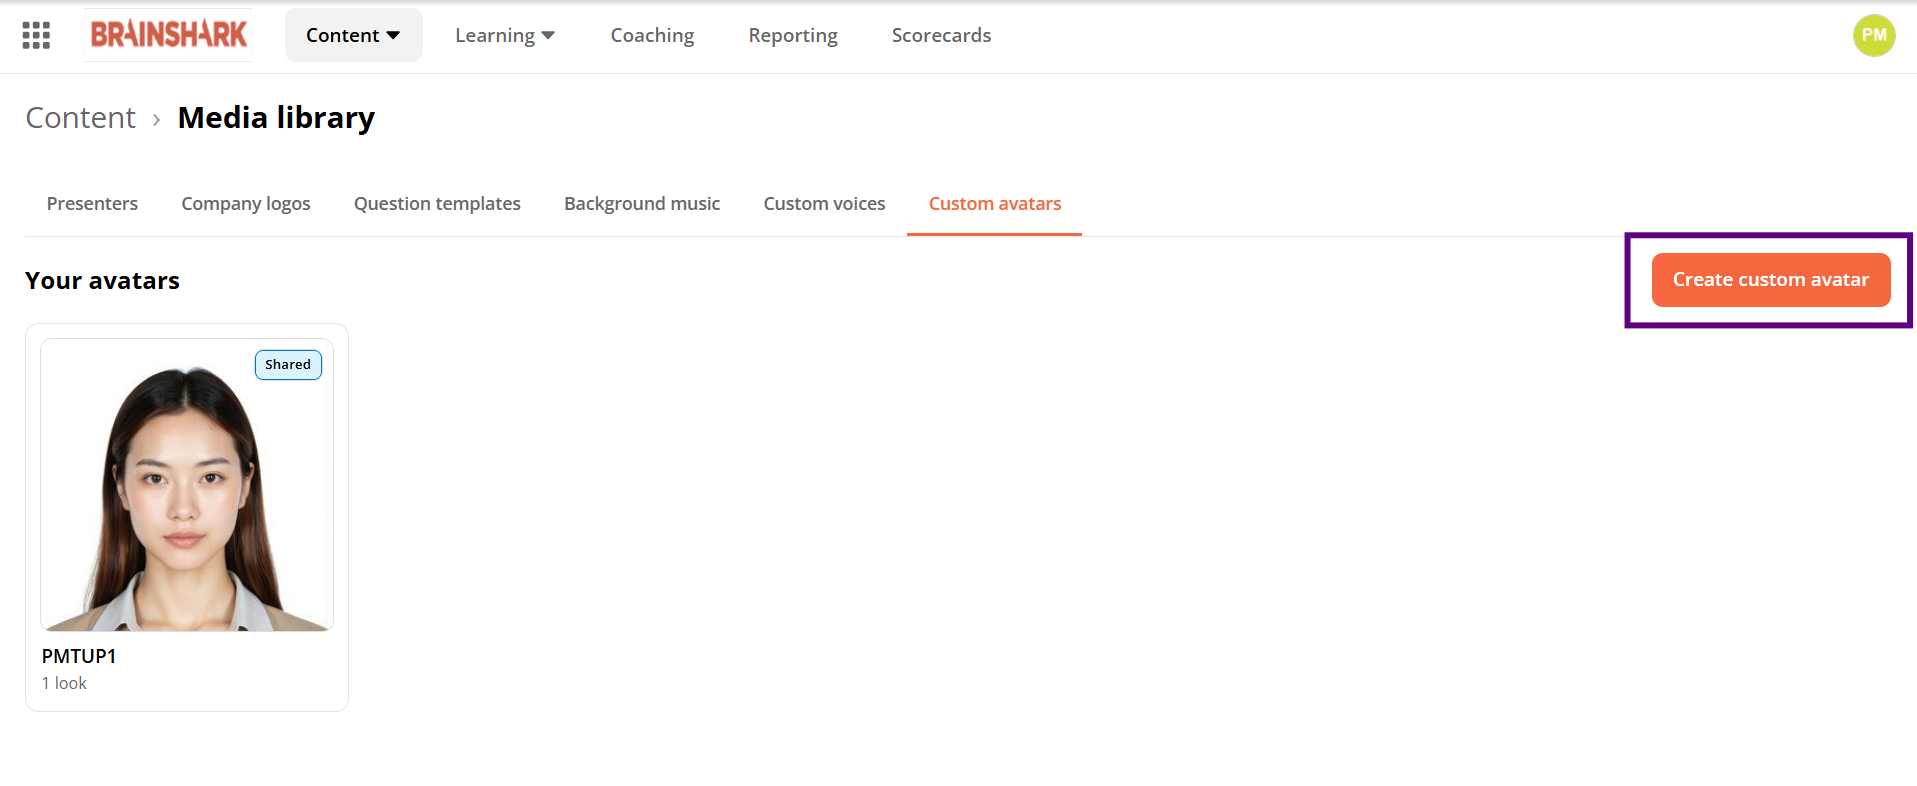Click the 'Media library' page title
The width and height of the screenshot is (1917, 786).
coord(276,118)
